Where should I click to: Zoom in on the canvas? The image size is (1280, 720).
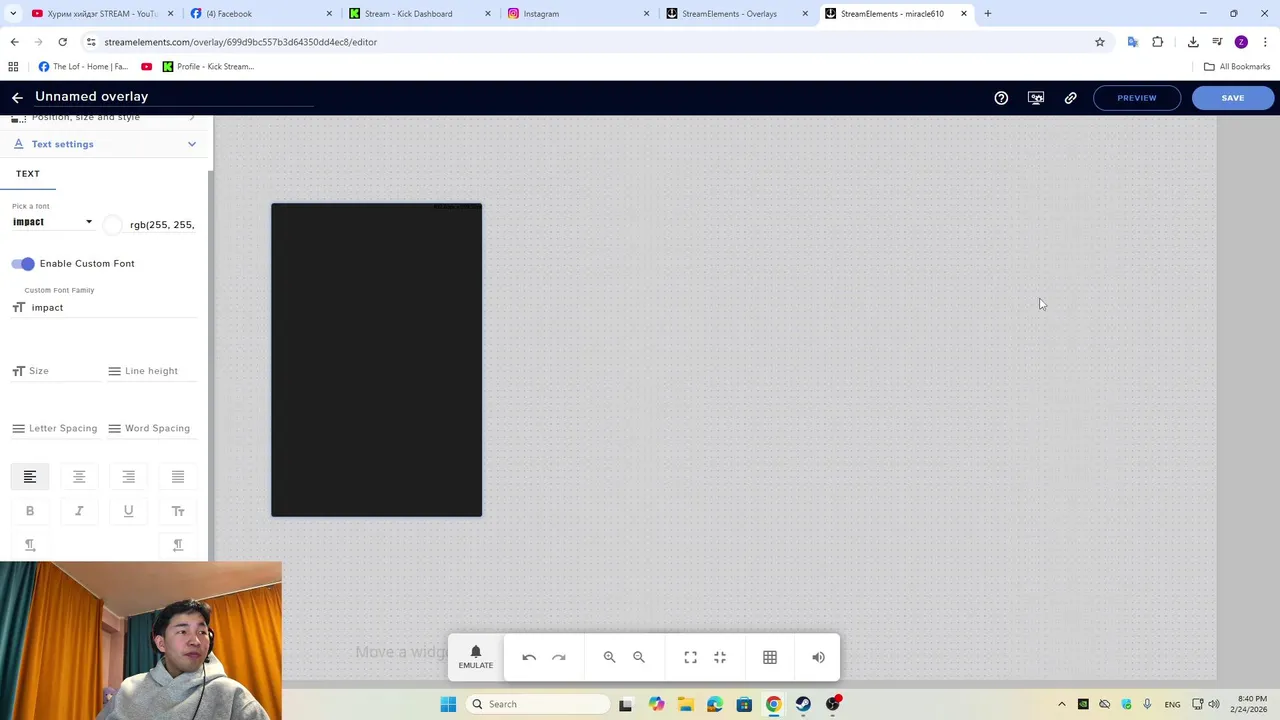609,657
